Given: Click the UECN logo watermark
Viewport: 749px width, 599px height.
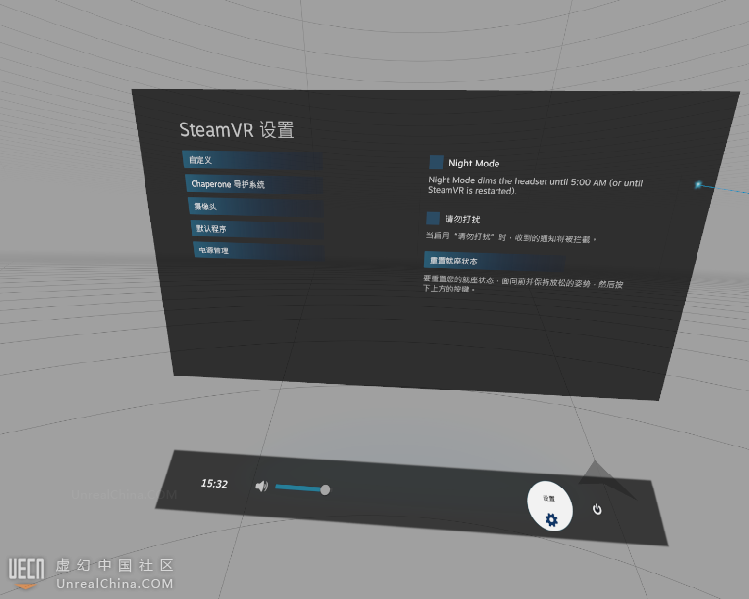Looking at the screenshot, I should pos(27,569).
